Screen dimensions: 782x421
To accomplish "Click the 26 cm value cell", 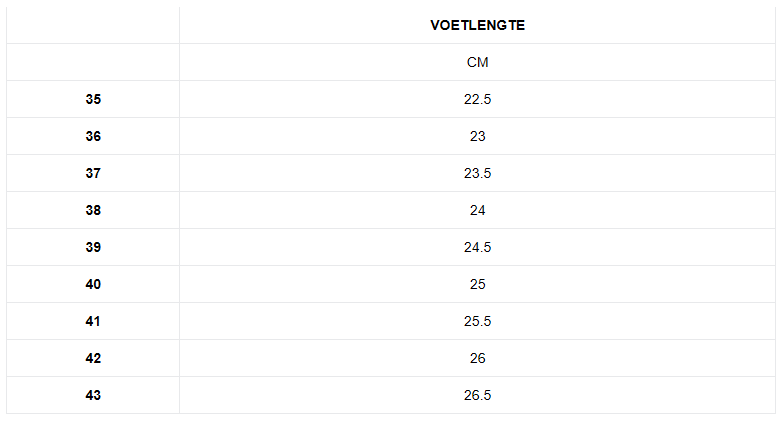I will point(477,358).
